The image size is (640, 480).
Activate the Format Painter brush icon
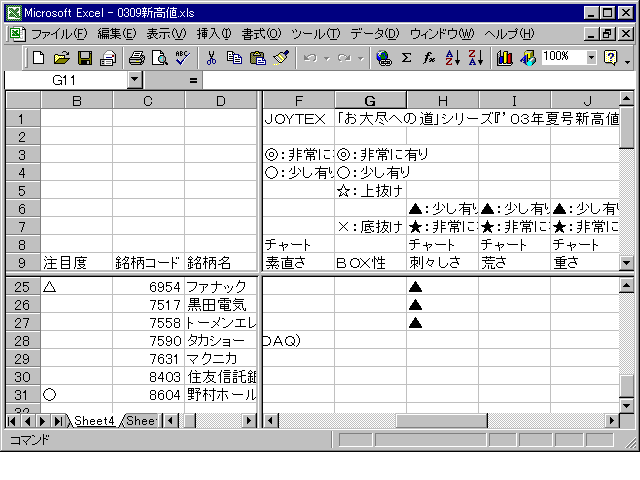[281, 58]
